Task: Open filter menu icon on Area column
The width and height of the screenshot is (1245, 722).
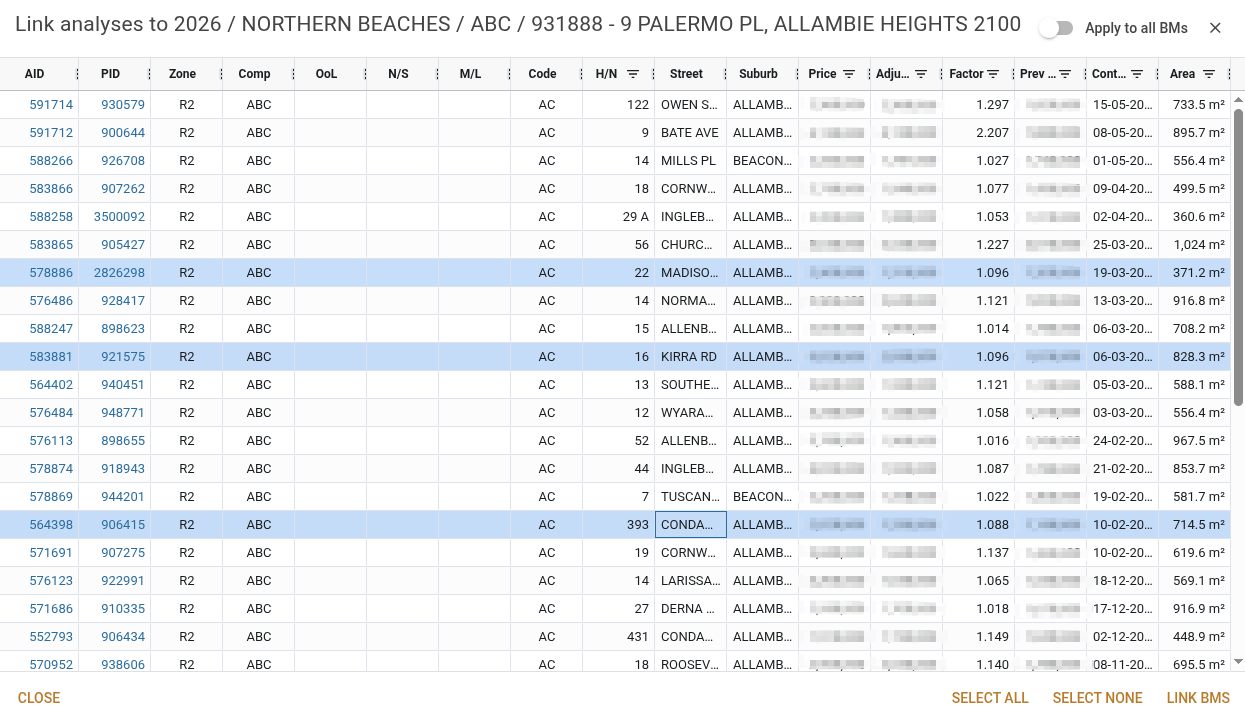Action: click(x=1209, y=74)
